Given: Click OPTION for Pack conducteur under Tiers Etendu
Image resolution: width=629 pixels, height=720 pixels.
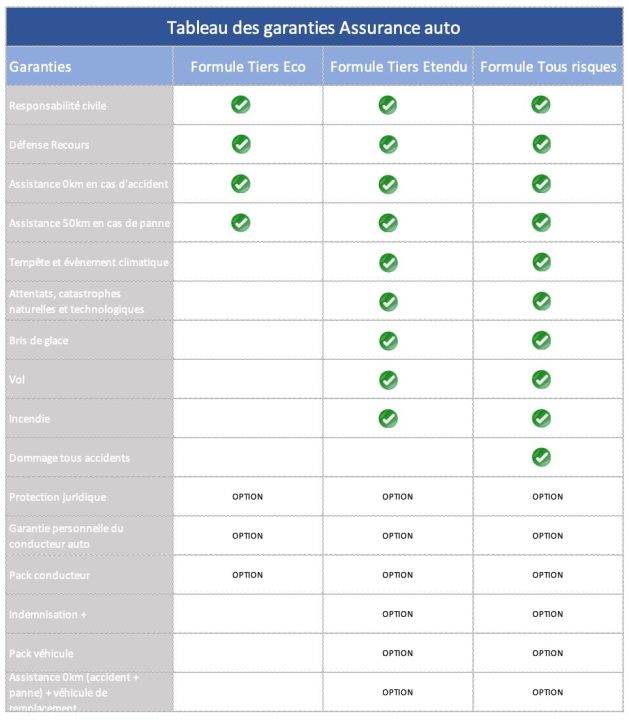Looking at the screenshot, I should (x=397, y=575).
